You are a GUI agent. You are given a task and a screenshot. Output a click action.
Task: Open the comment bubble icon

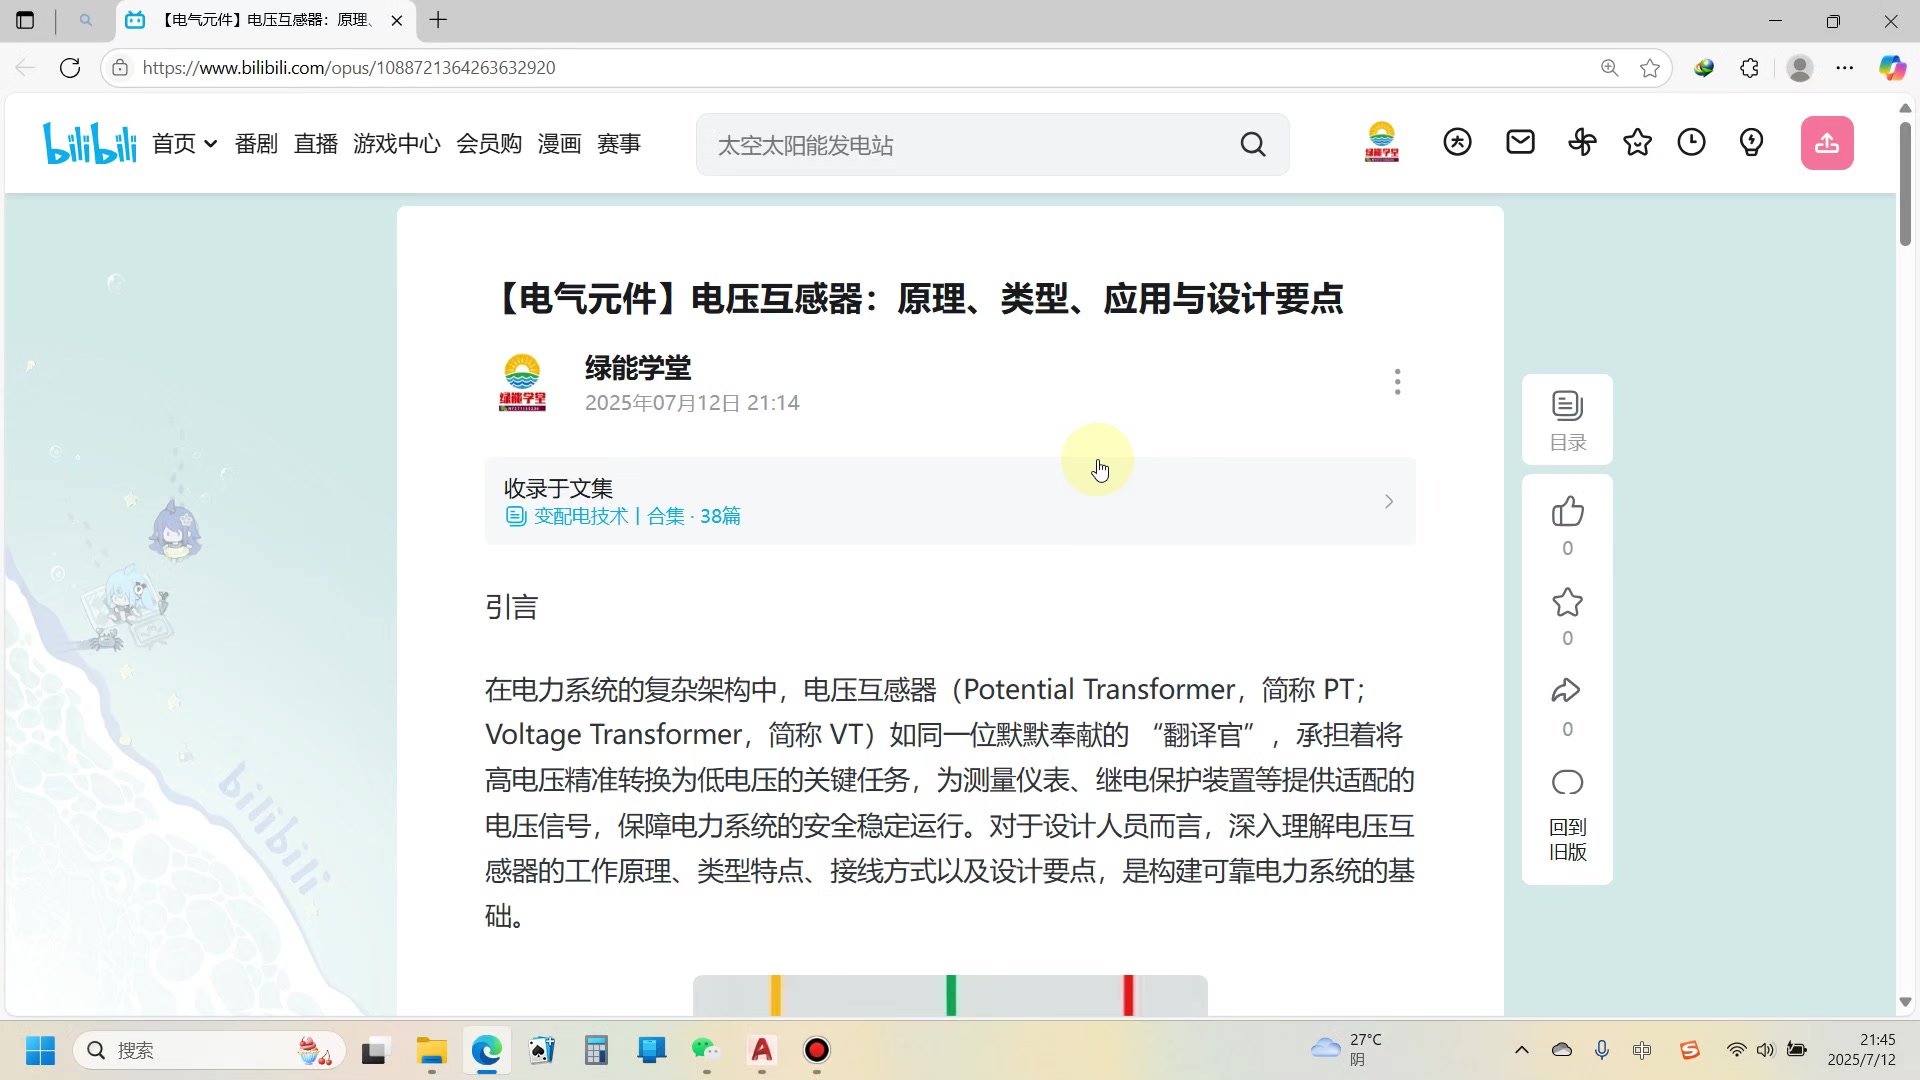click(1567, 782)
